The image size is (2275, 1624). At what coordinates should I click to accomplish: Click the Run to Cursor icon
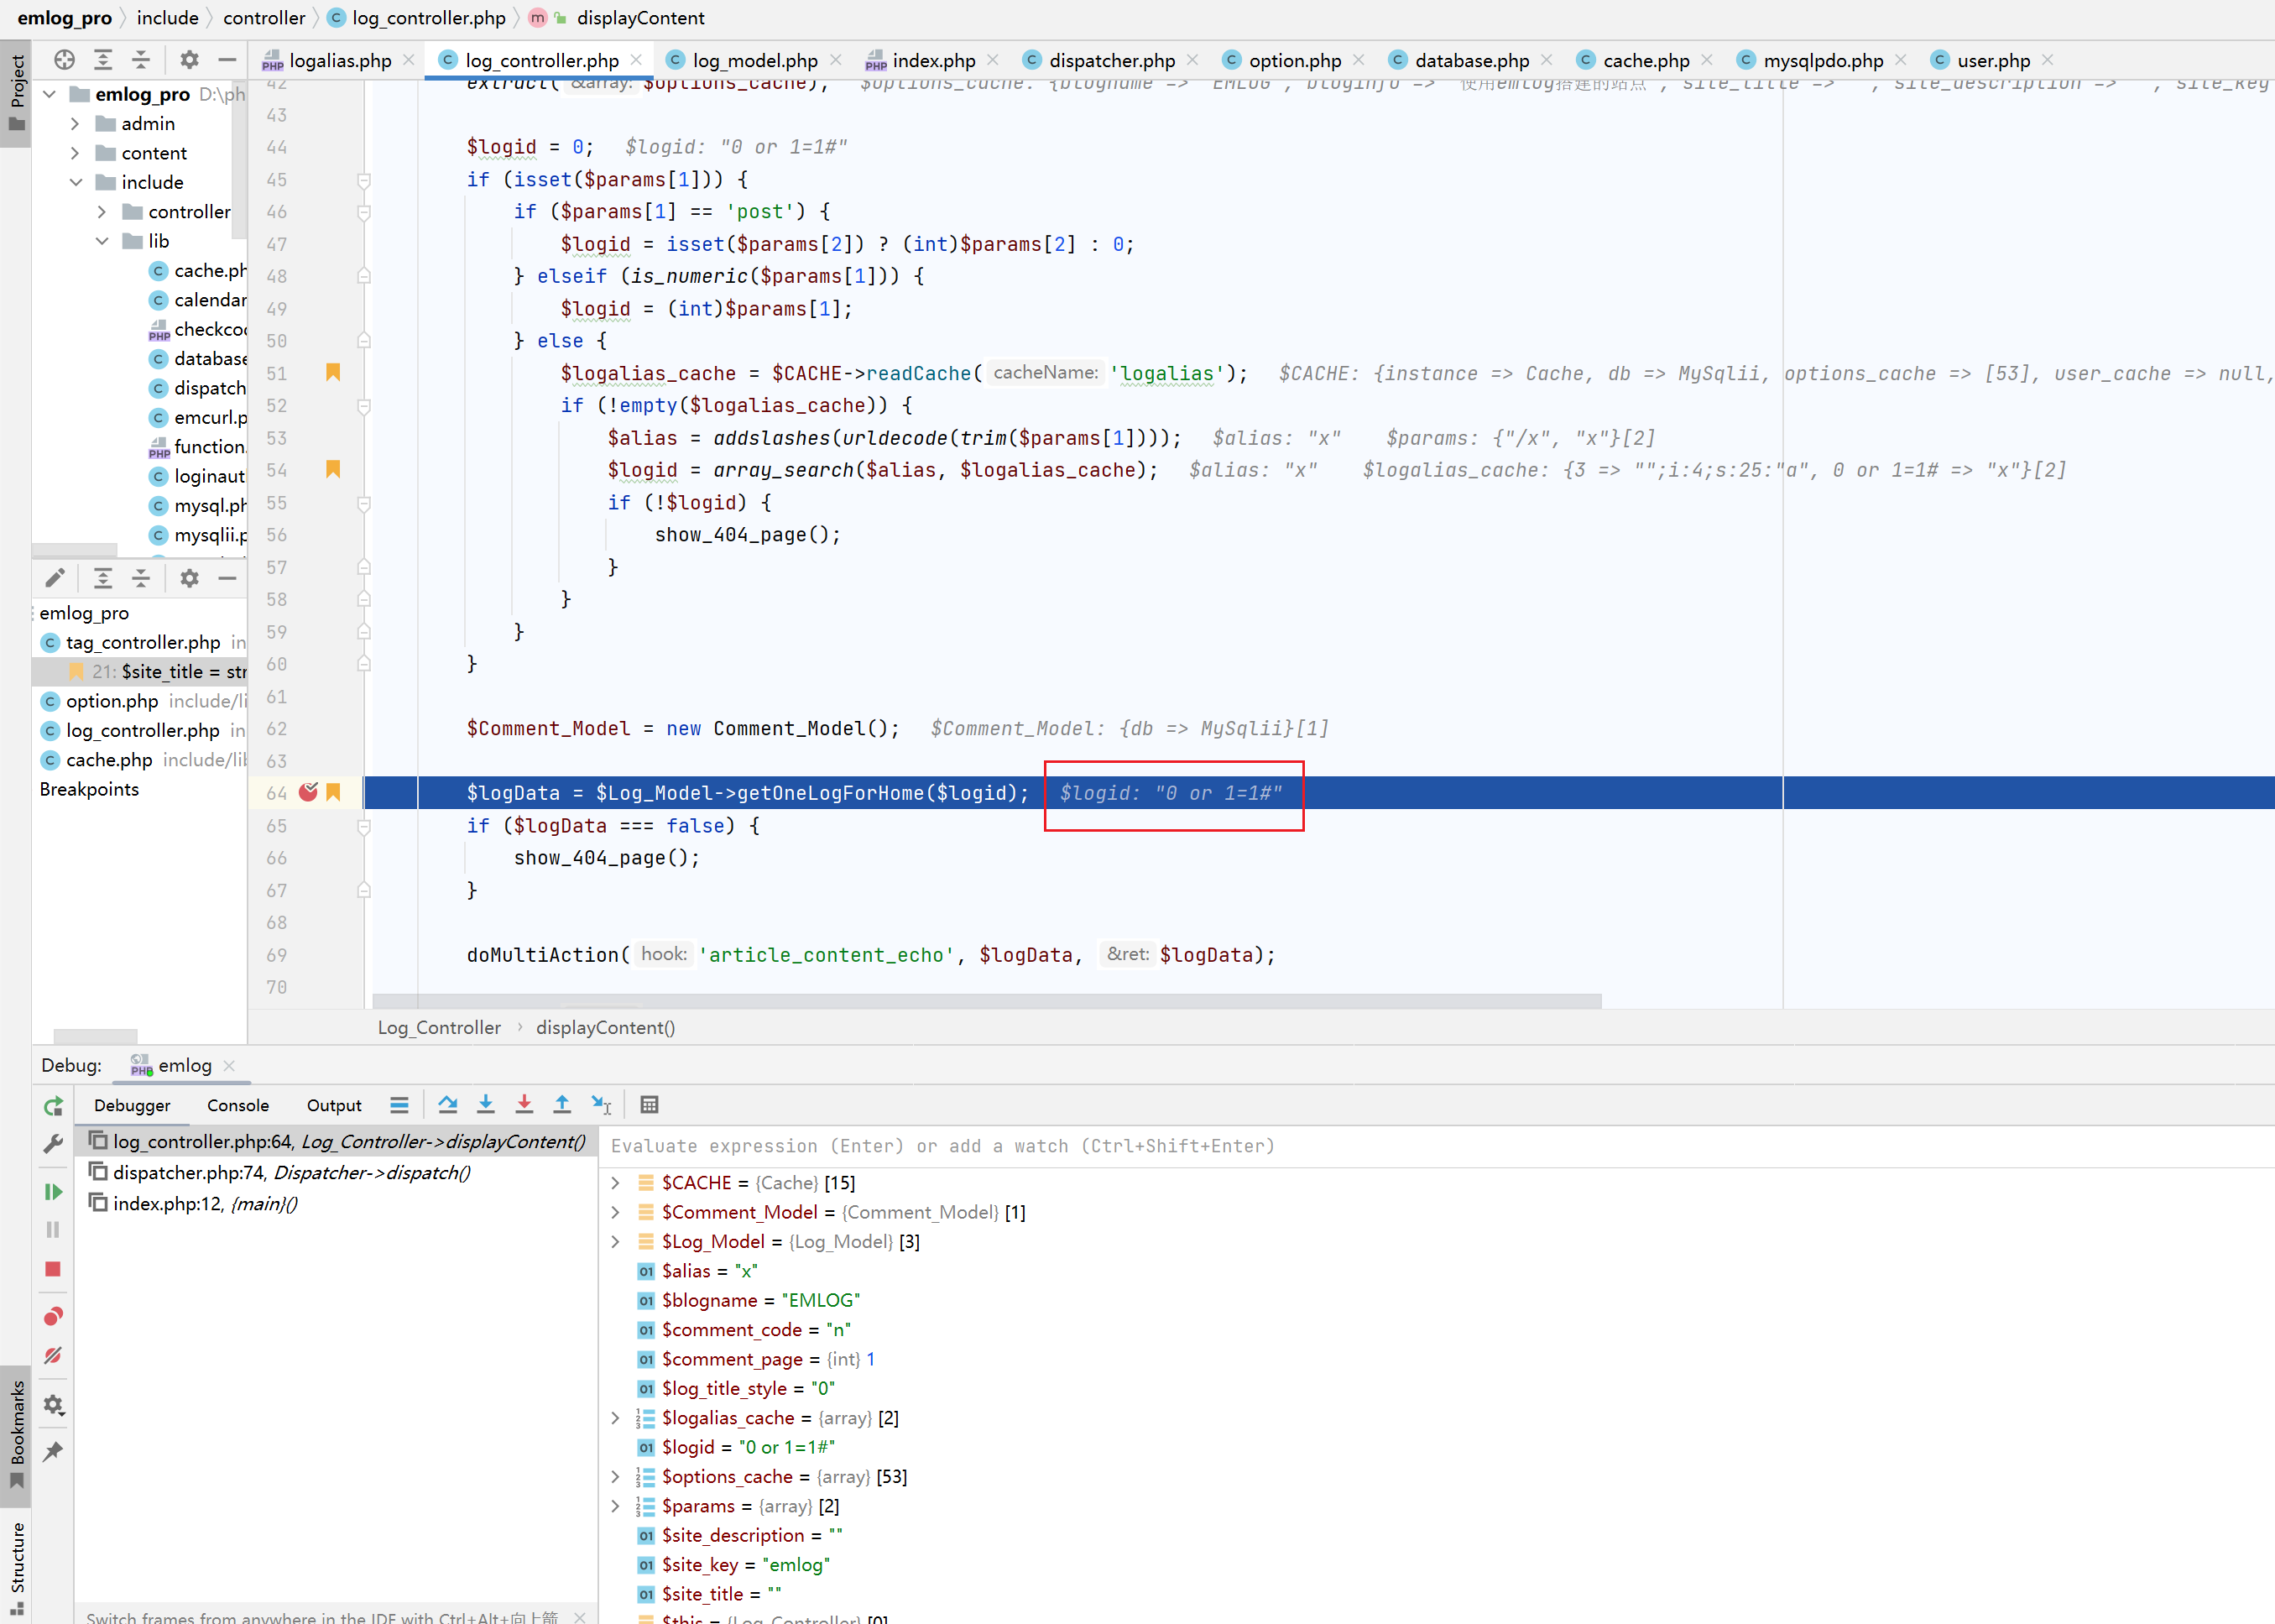(x=601, y=1104)
